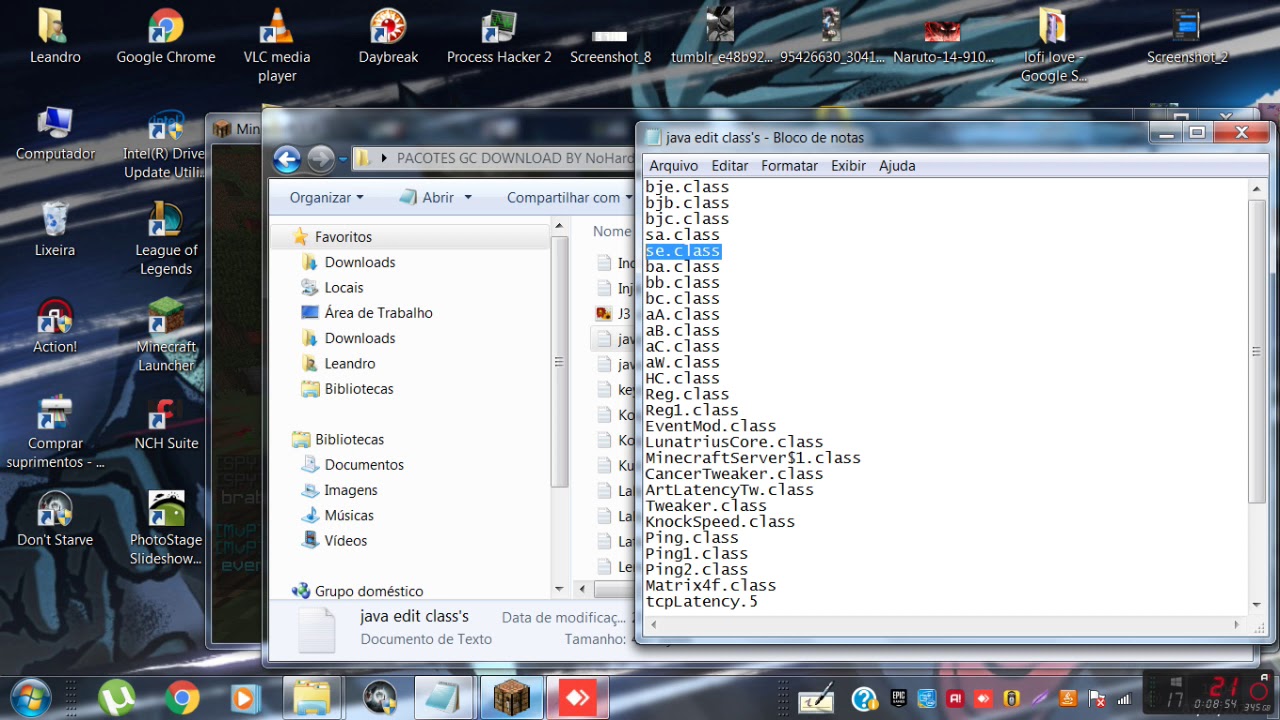Select the Lixeira recycle bin icon

tap(55, 230)
